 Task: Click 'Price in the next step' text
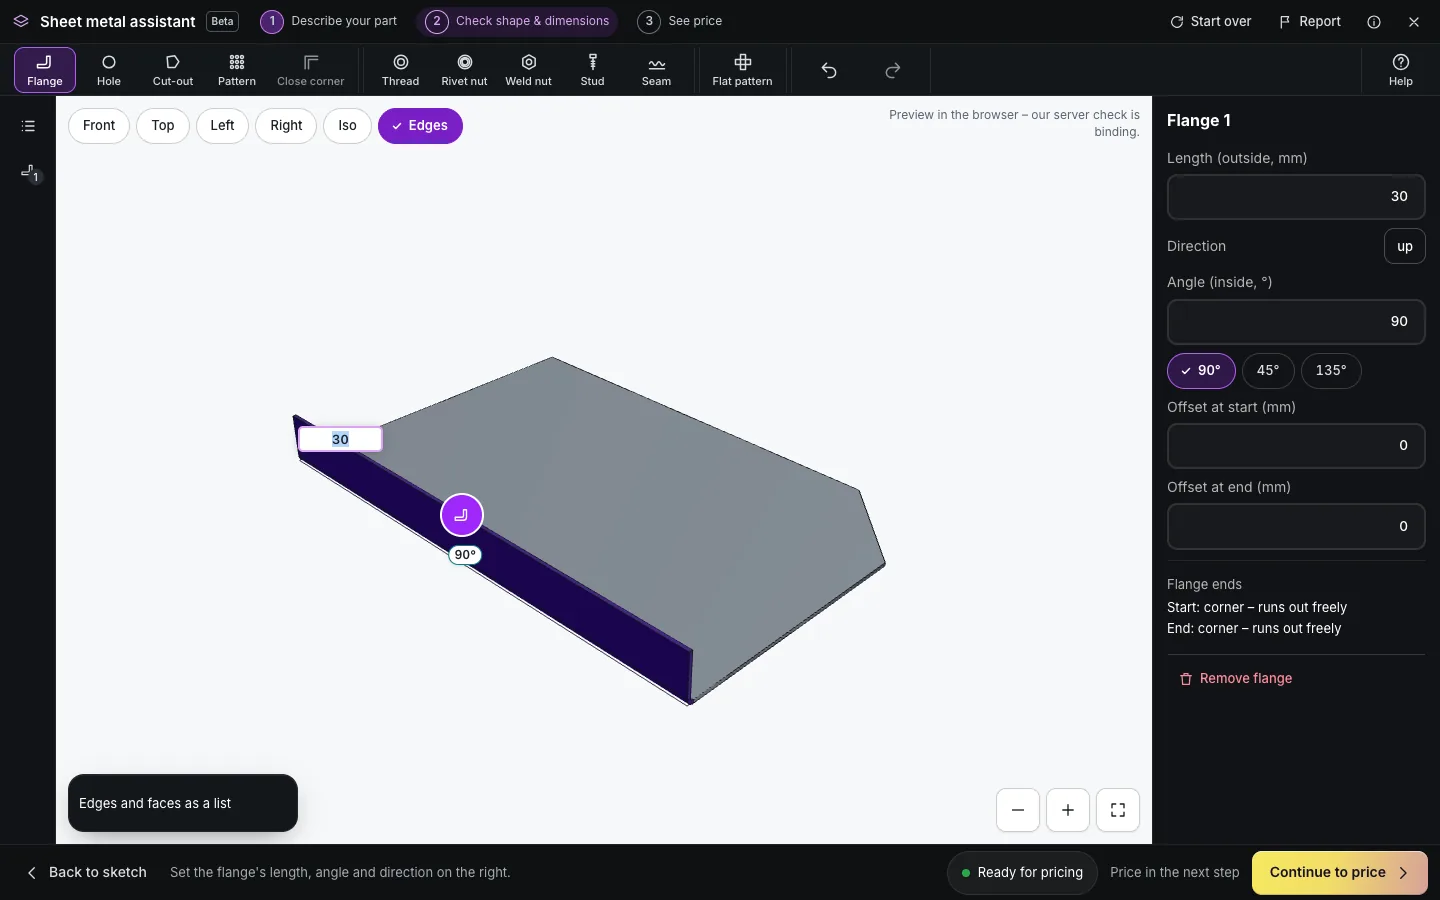tap(1175, 872)
